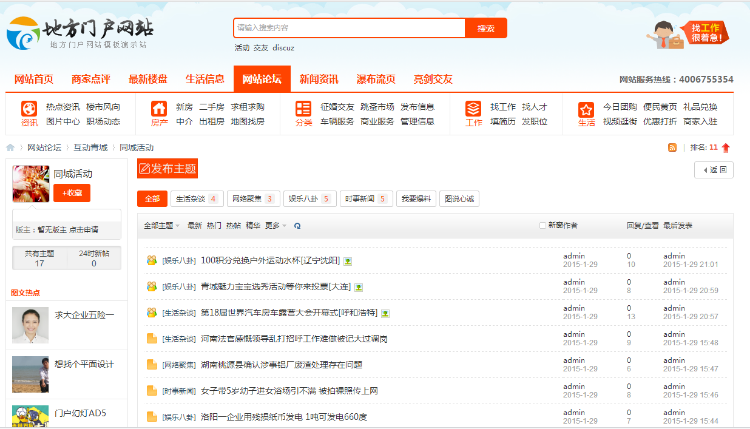
Task: Open thumbnail for 求大企业五险一 post
Action: (30, 325)
